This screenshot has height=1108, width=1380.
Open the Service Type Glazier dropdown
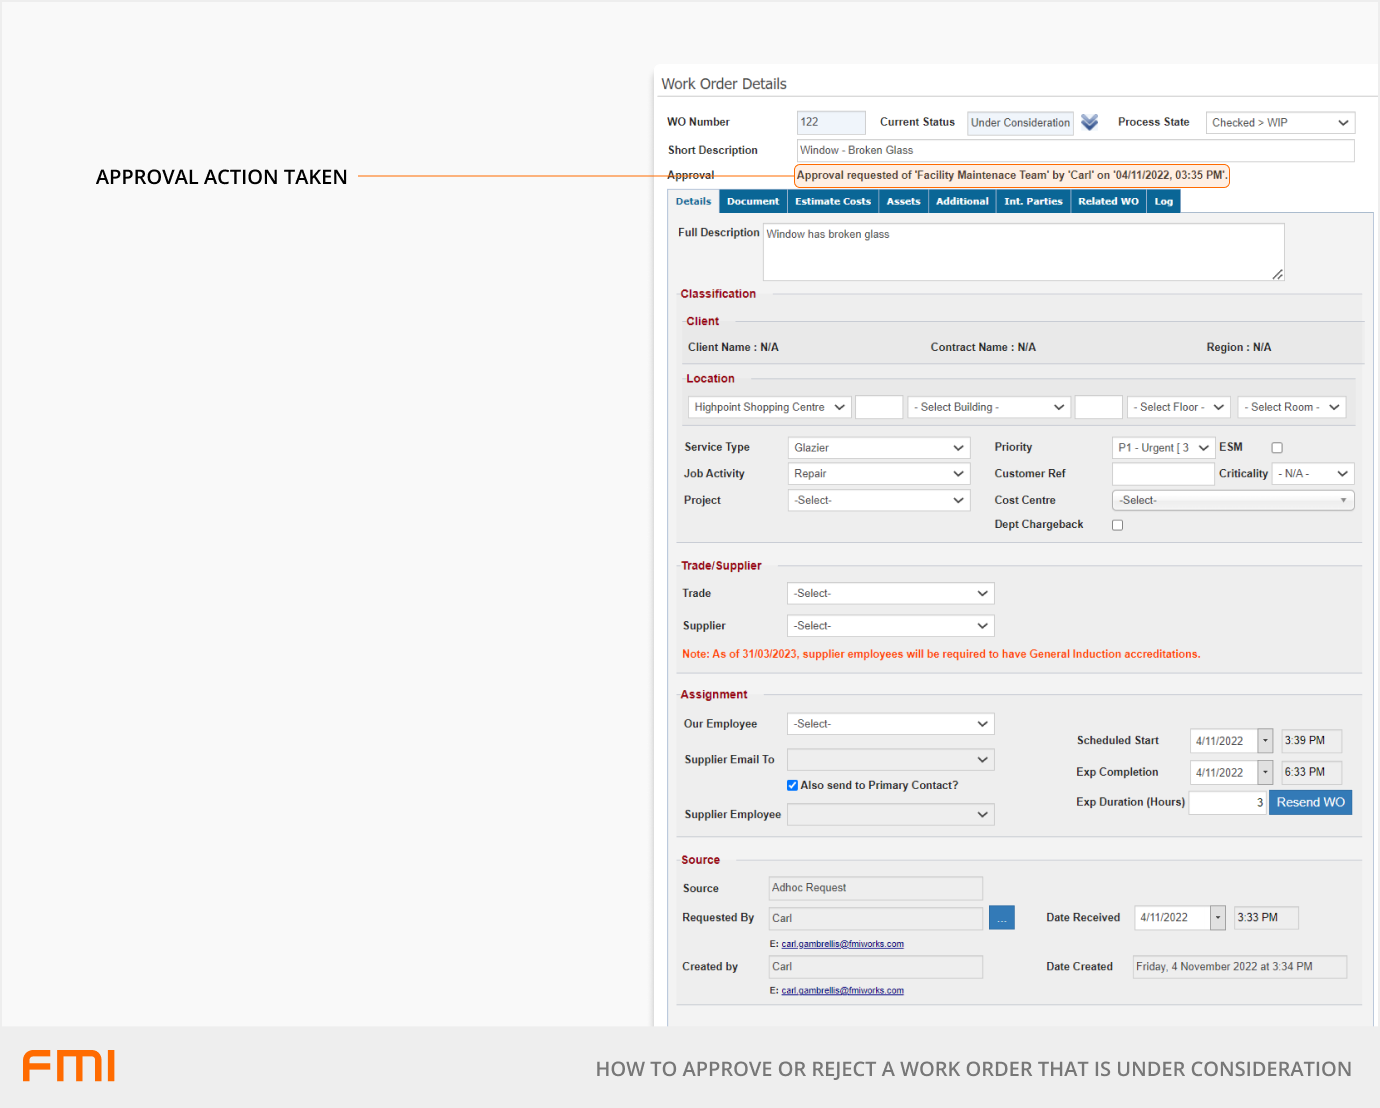(879, 448)
